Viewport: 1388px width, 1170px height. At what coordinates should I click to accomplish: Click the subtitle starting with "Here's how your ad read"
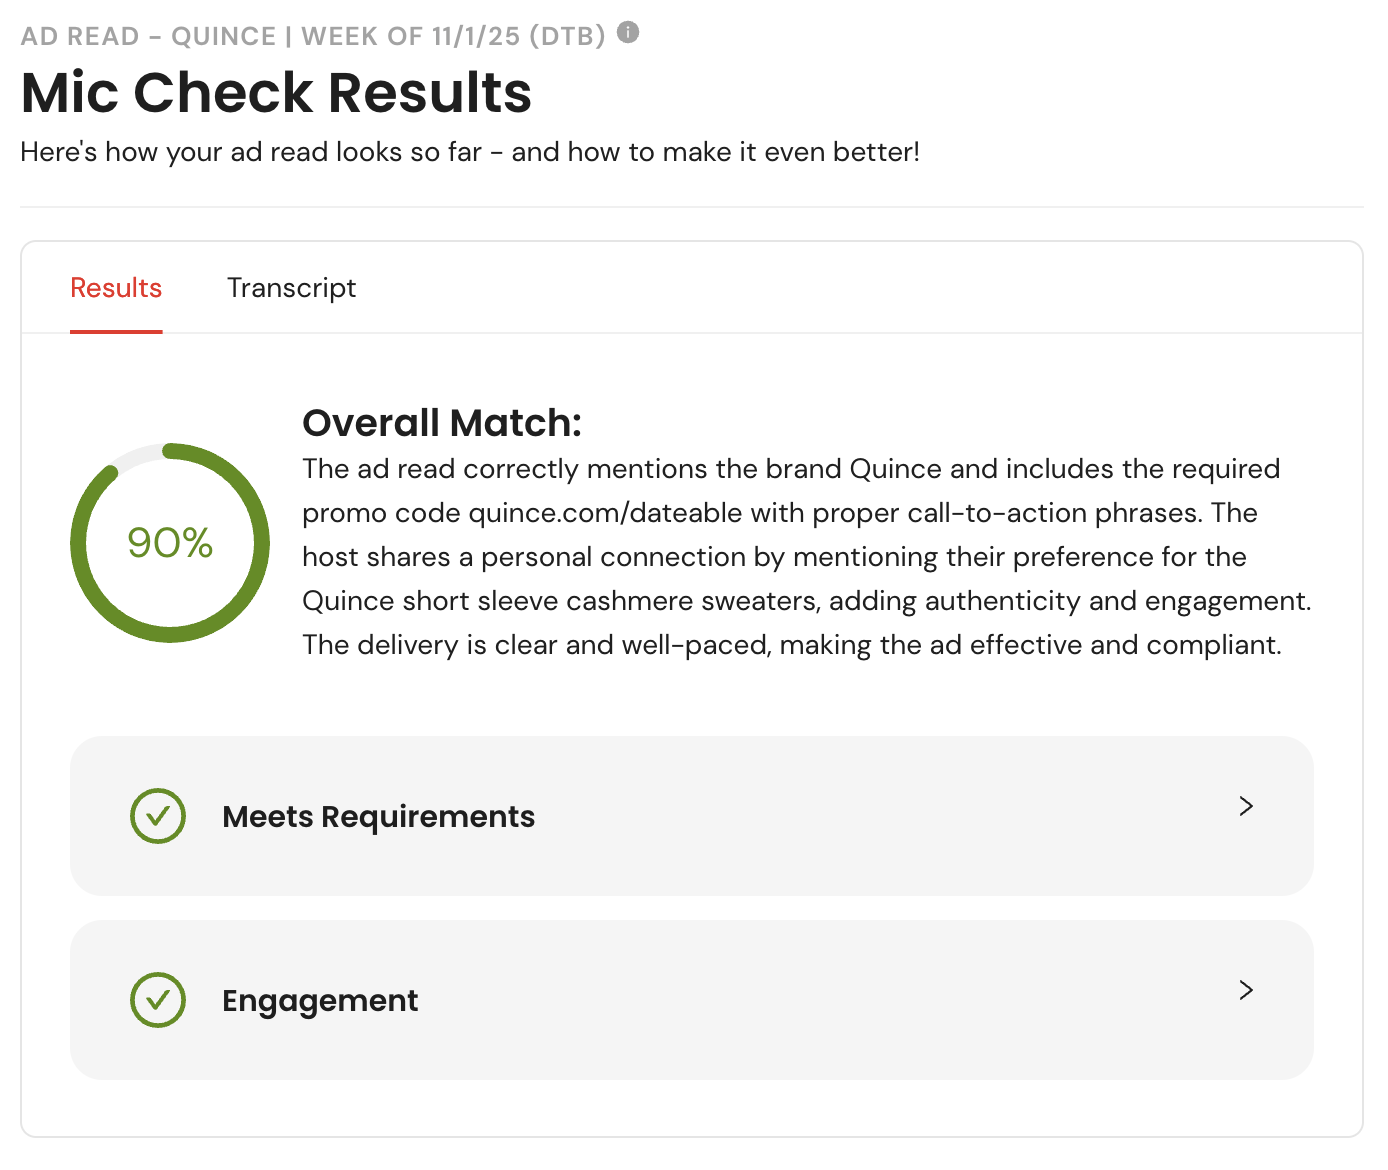pyautogui.click(x=470, y=152)
